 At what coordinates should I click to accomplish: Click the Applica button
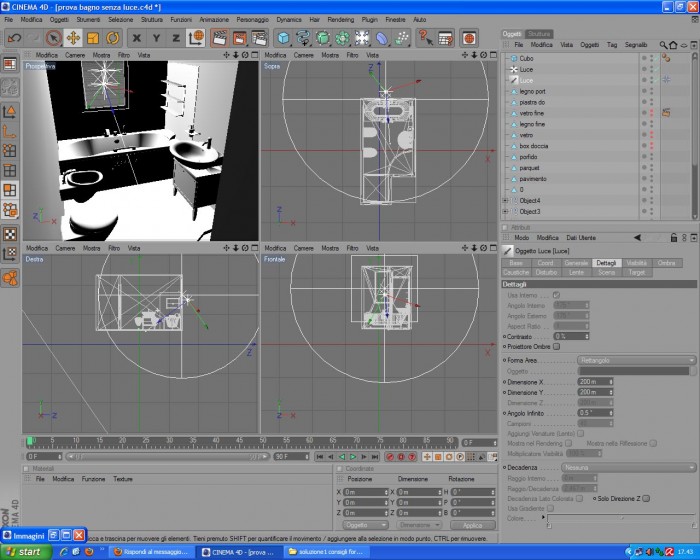473,525
